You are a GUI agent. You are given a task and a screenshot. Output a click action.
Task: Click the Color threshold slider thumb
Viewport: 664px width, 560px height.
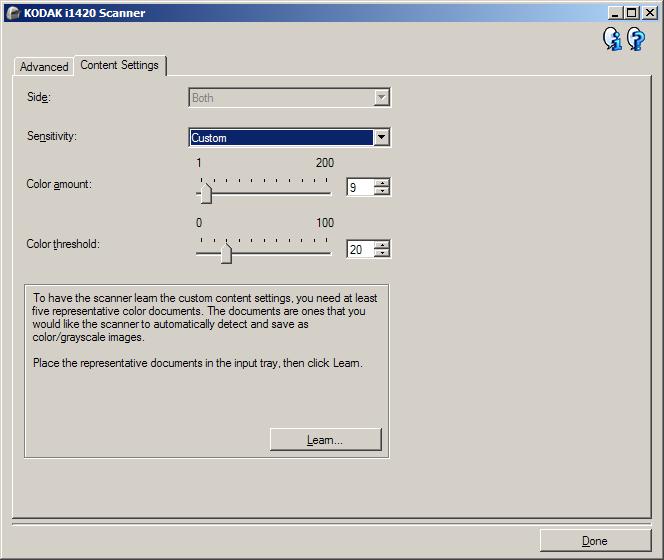point(227,253)
